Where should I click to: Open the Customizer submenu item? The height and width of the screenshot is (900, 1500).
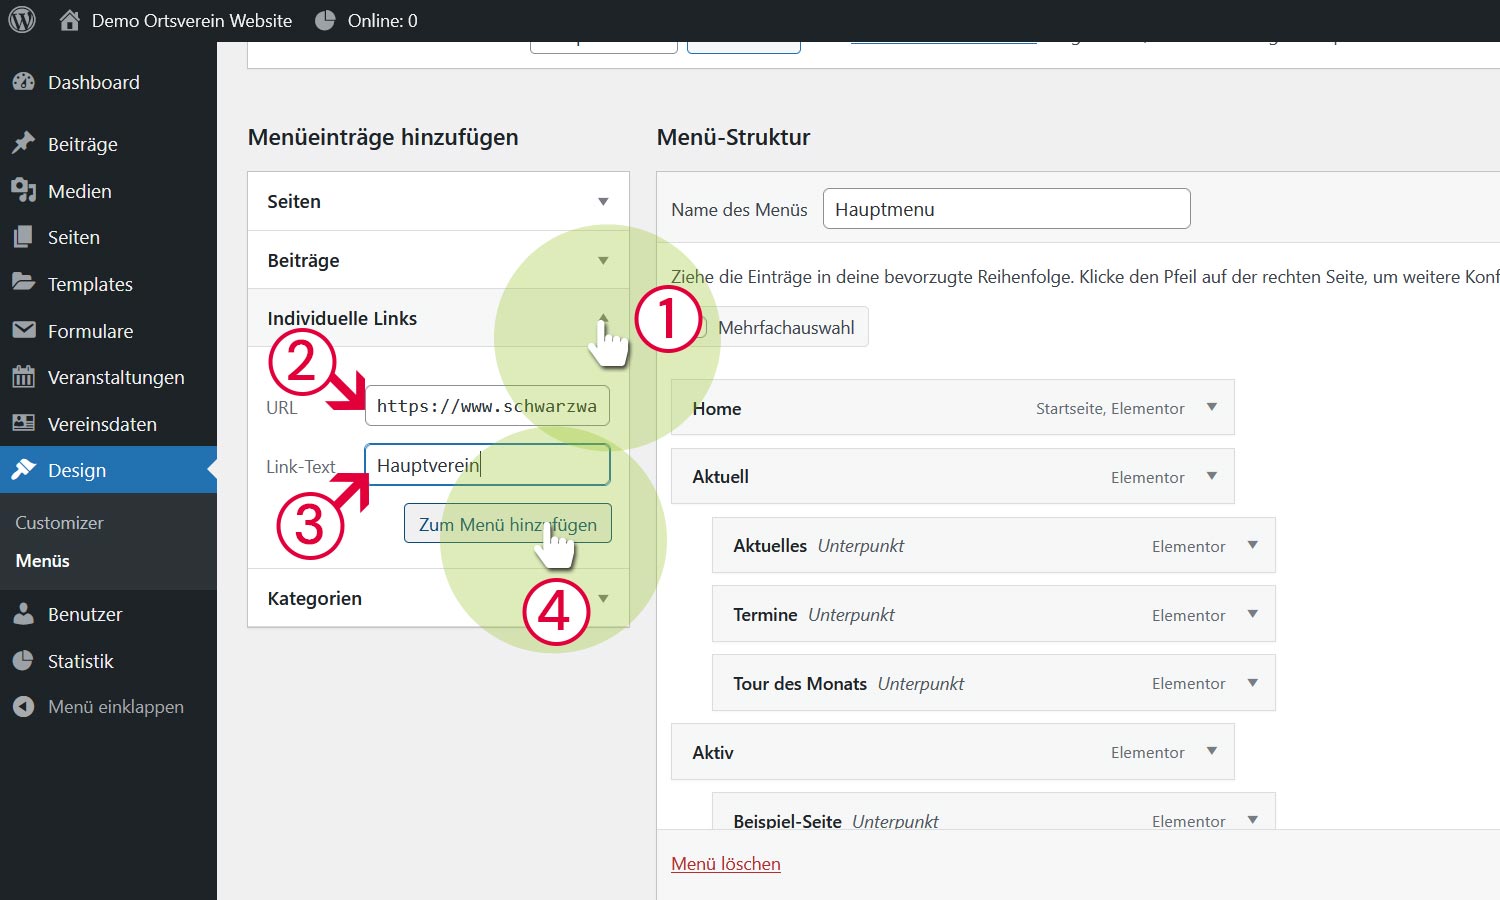(59, 523)
